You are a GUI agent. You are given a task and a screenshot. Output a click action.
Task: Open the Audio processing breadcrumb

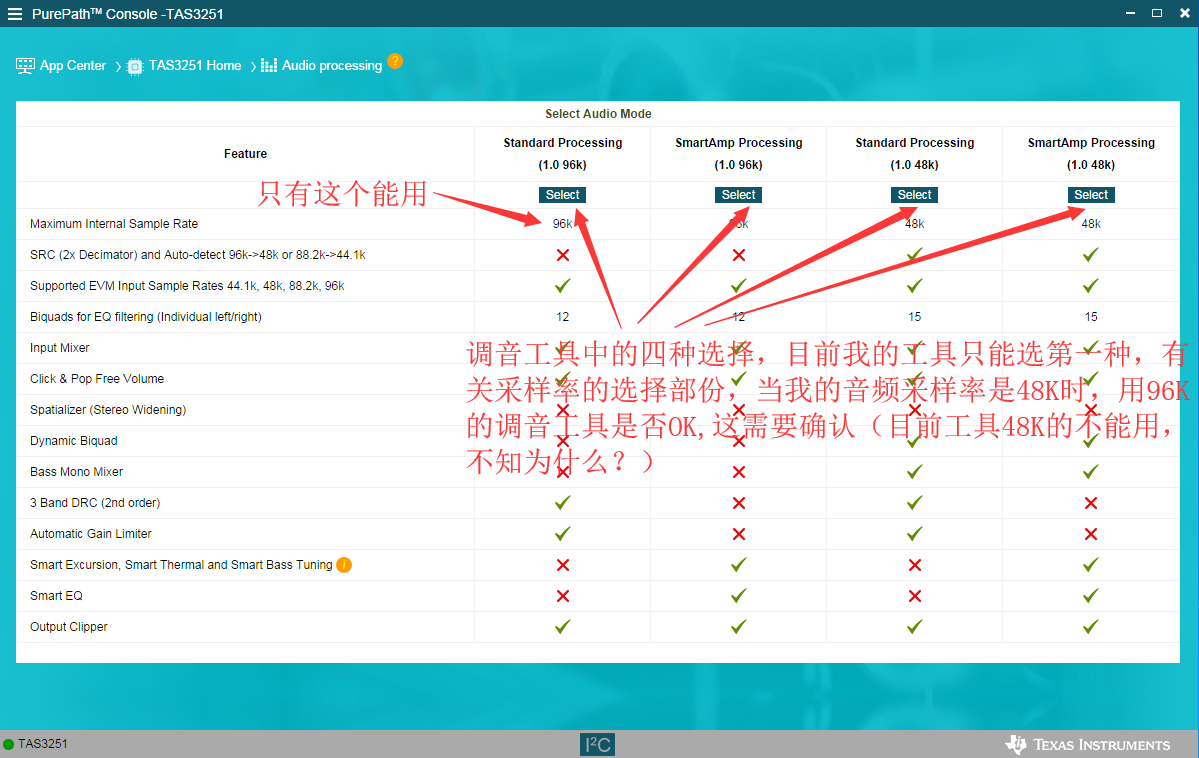pyautogui.click(x=332, y=66)
